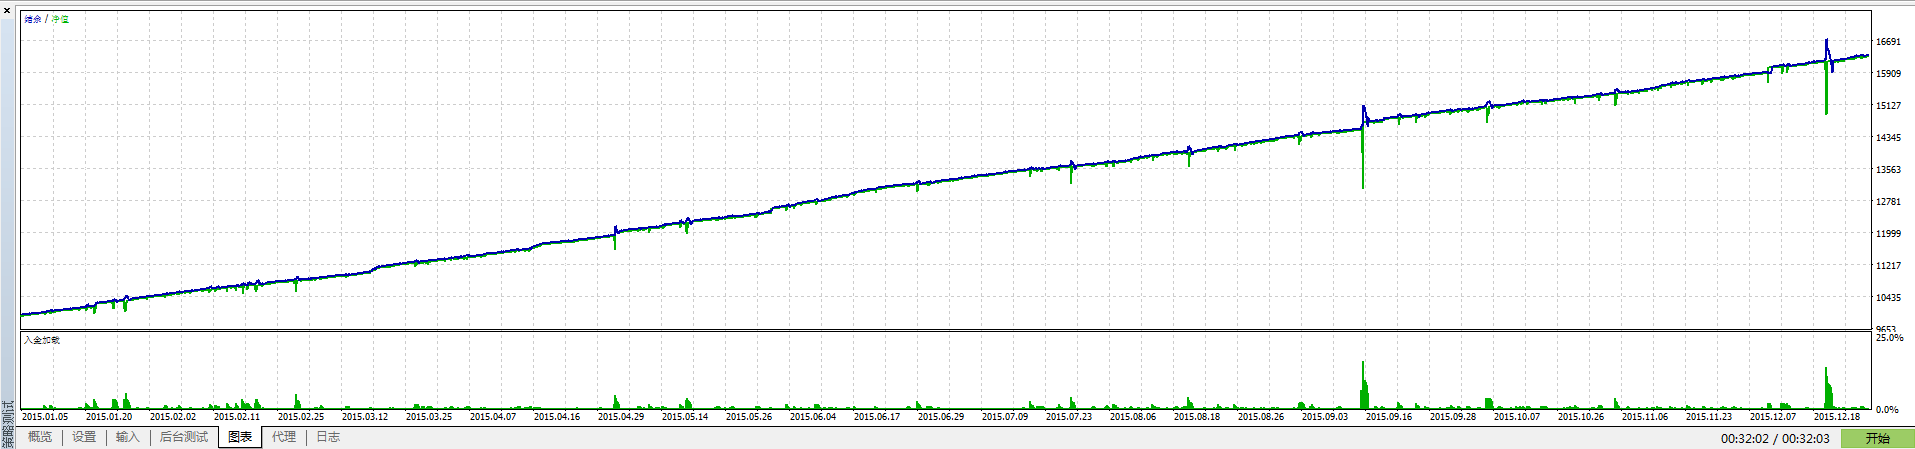Click the 00:32:02 / 00:32:03 elapsed time readout
Screen dimensions: 1915x449
tap(1775, 438)
